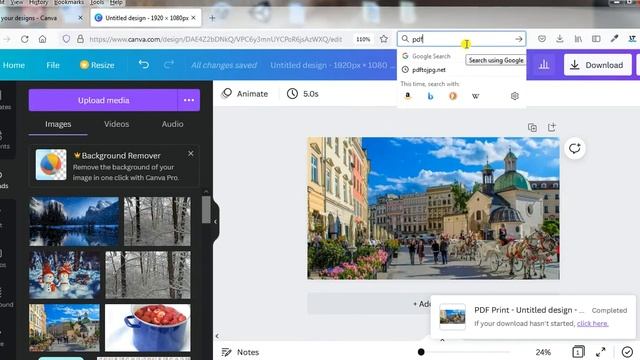Open the Canva insights chart icon

point(544,65)
